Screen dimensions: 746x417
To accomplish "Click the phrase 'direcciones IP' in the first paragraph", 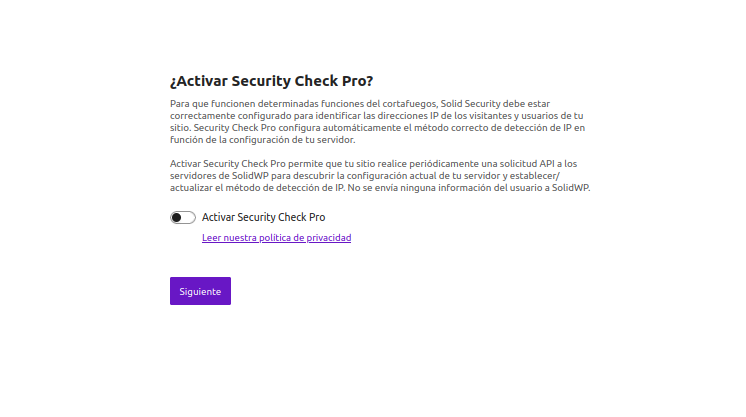I will 447,116.
